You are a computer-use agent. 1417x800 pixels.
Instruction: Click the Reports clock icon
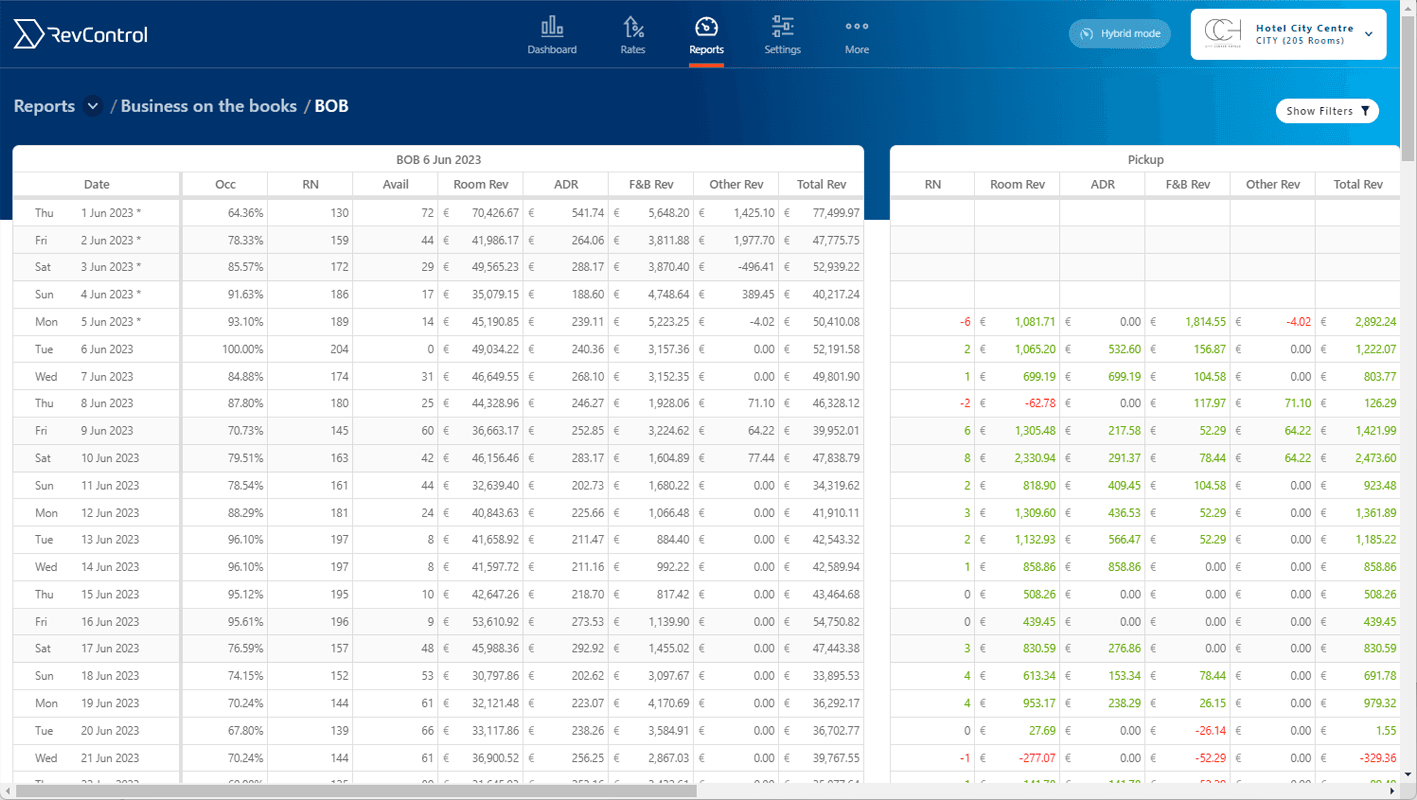[707, 25]
